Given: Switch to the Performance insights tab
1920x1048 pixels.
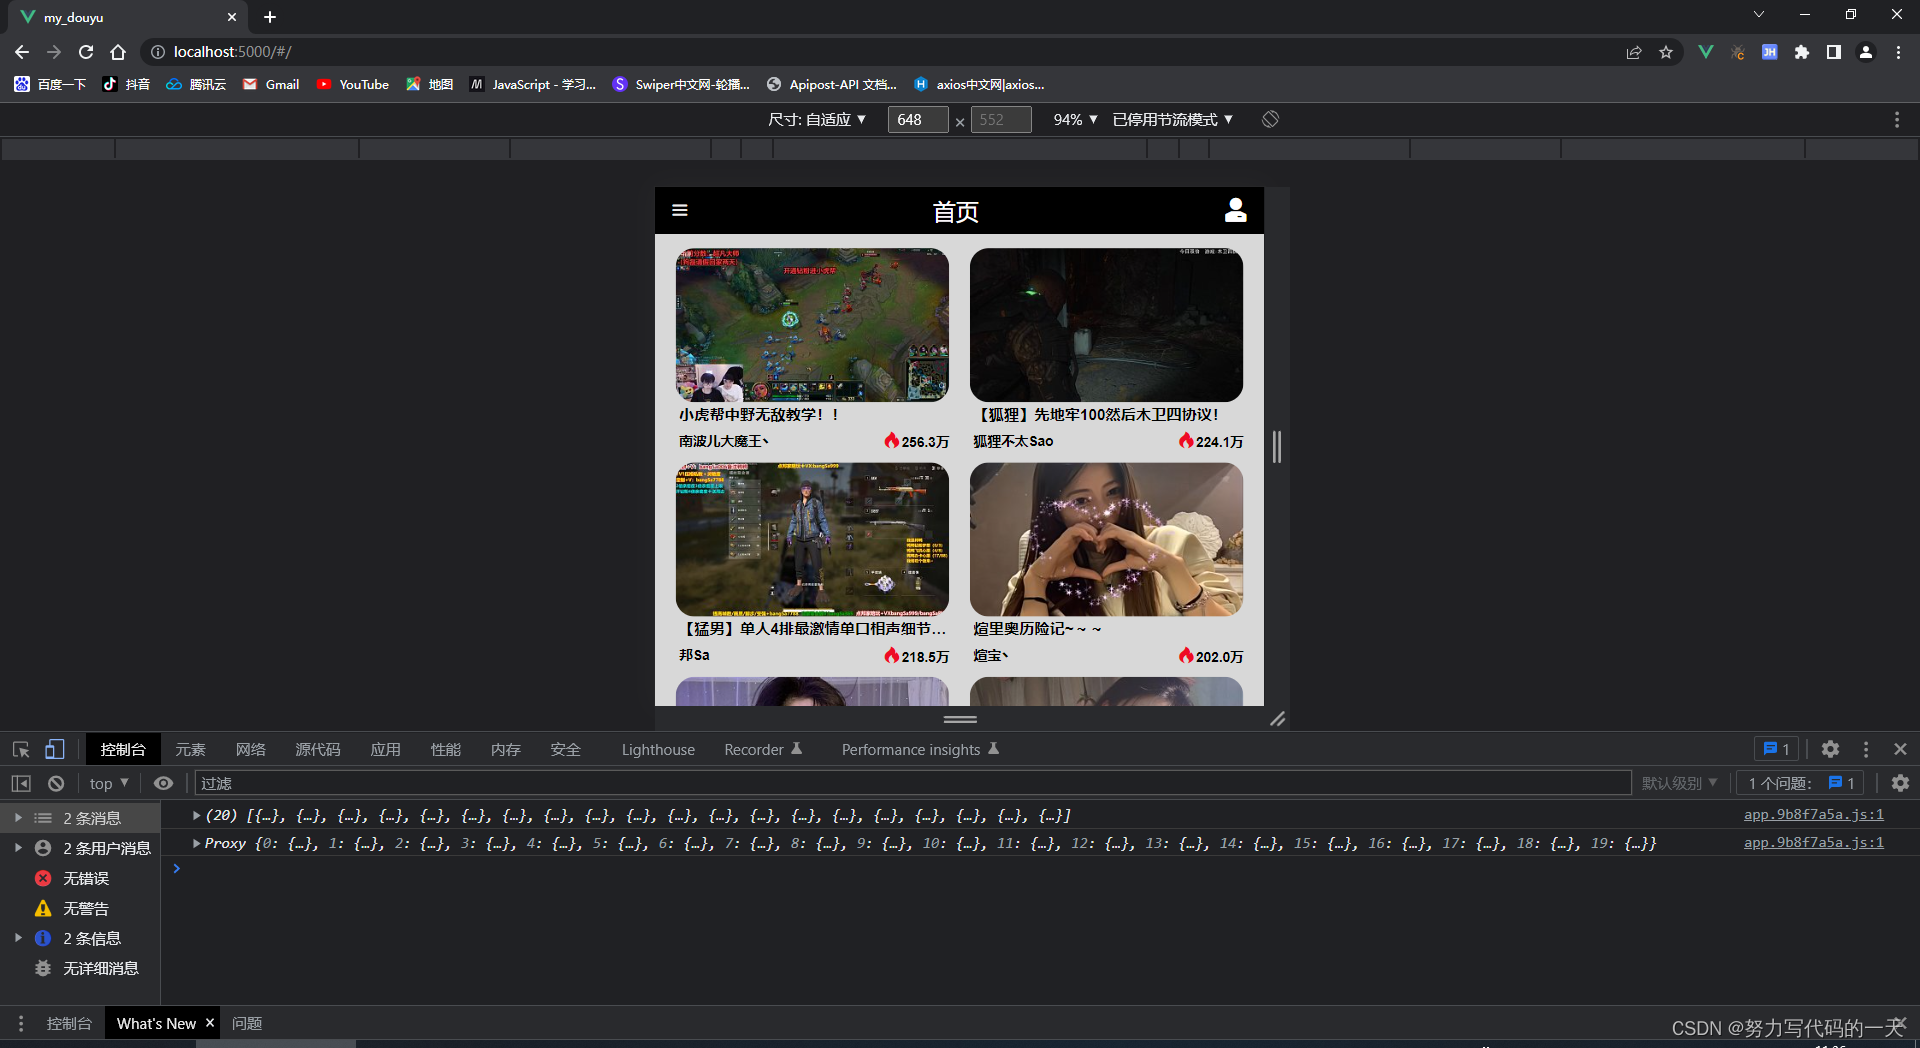Looking at the screenshot, I should pyautogui.click(x=920, y=749).
